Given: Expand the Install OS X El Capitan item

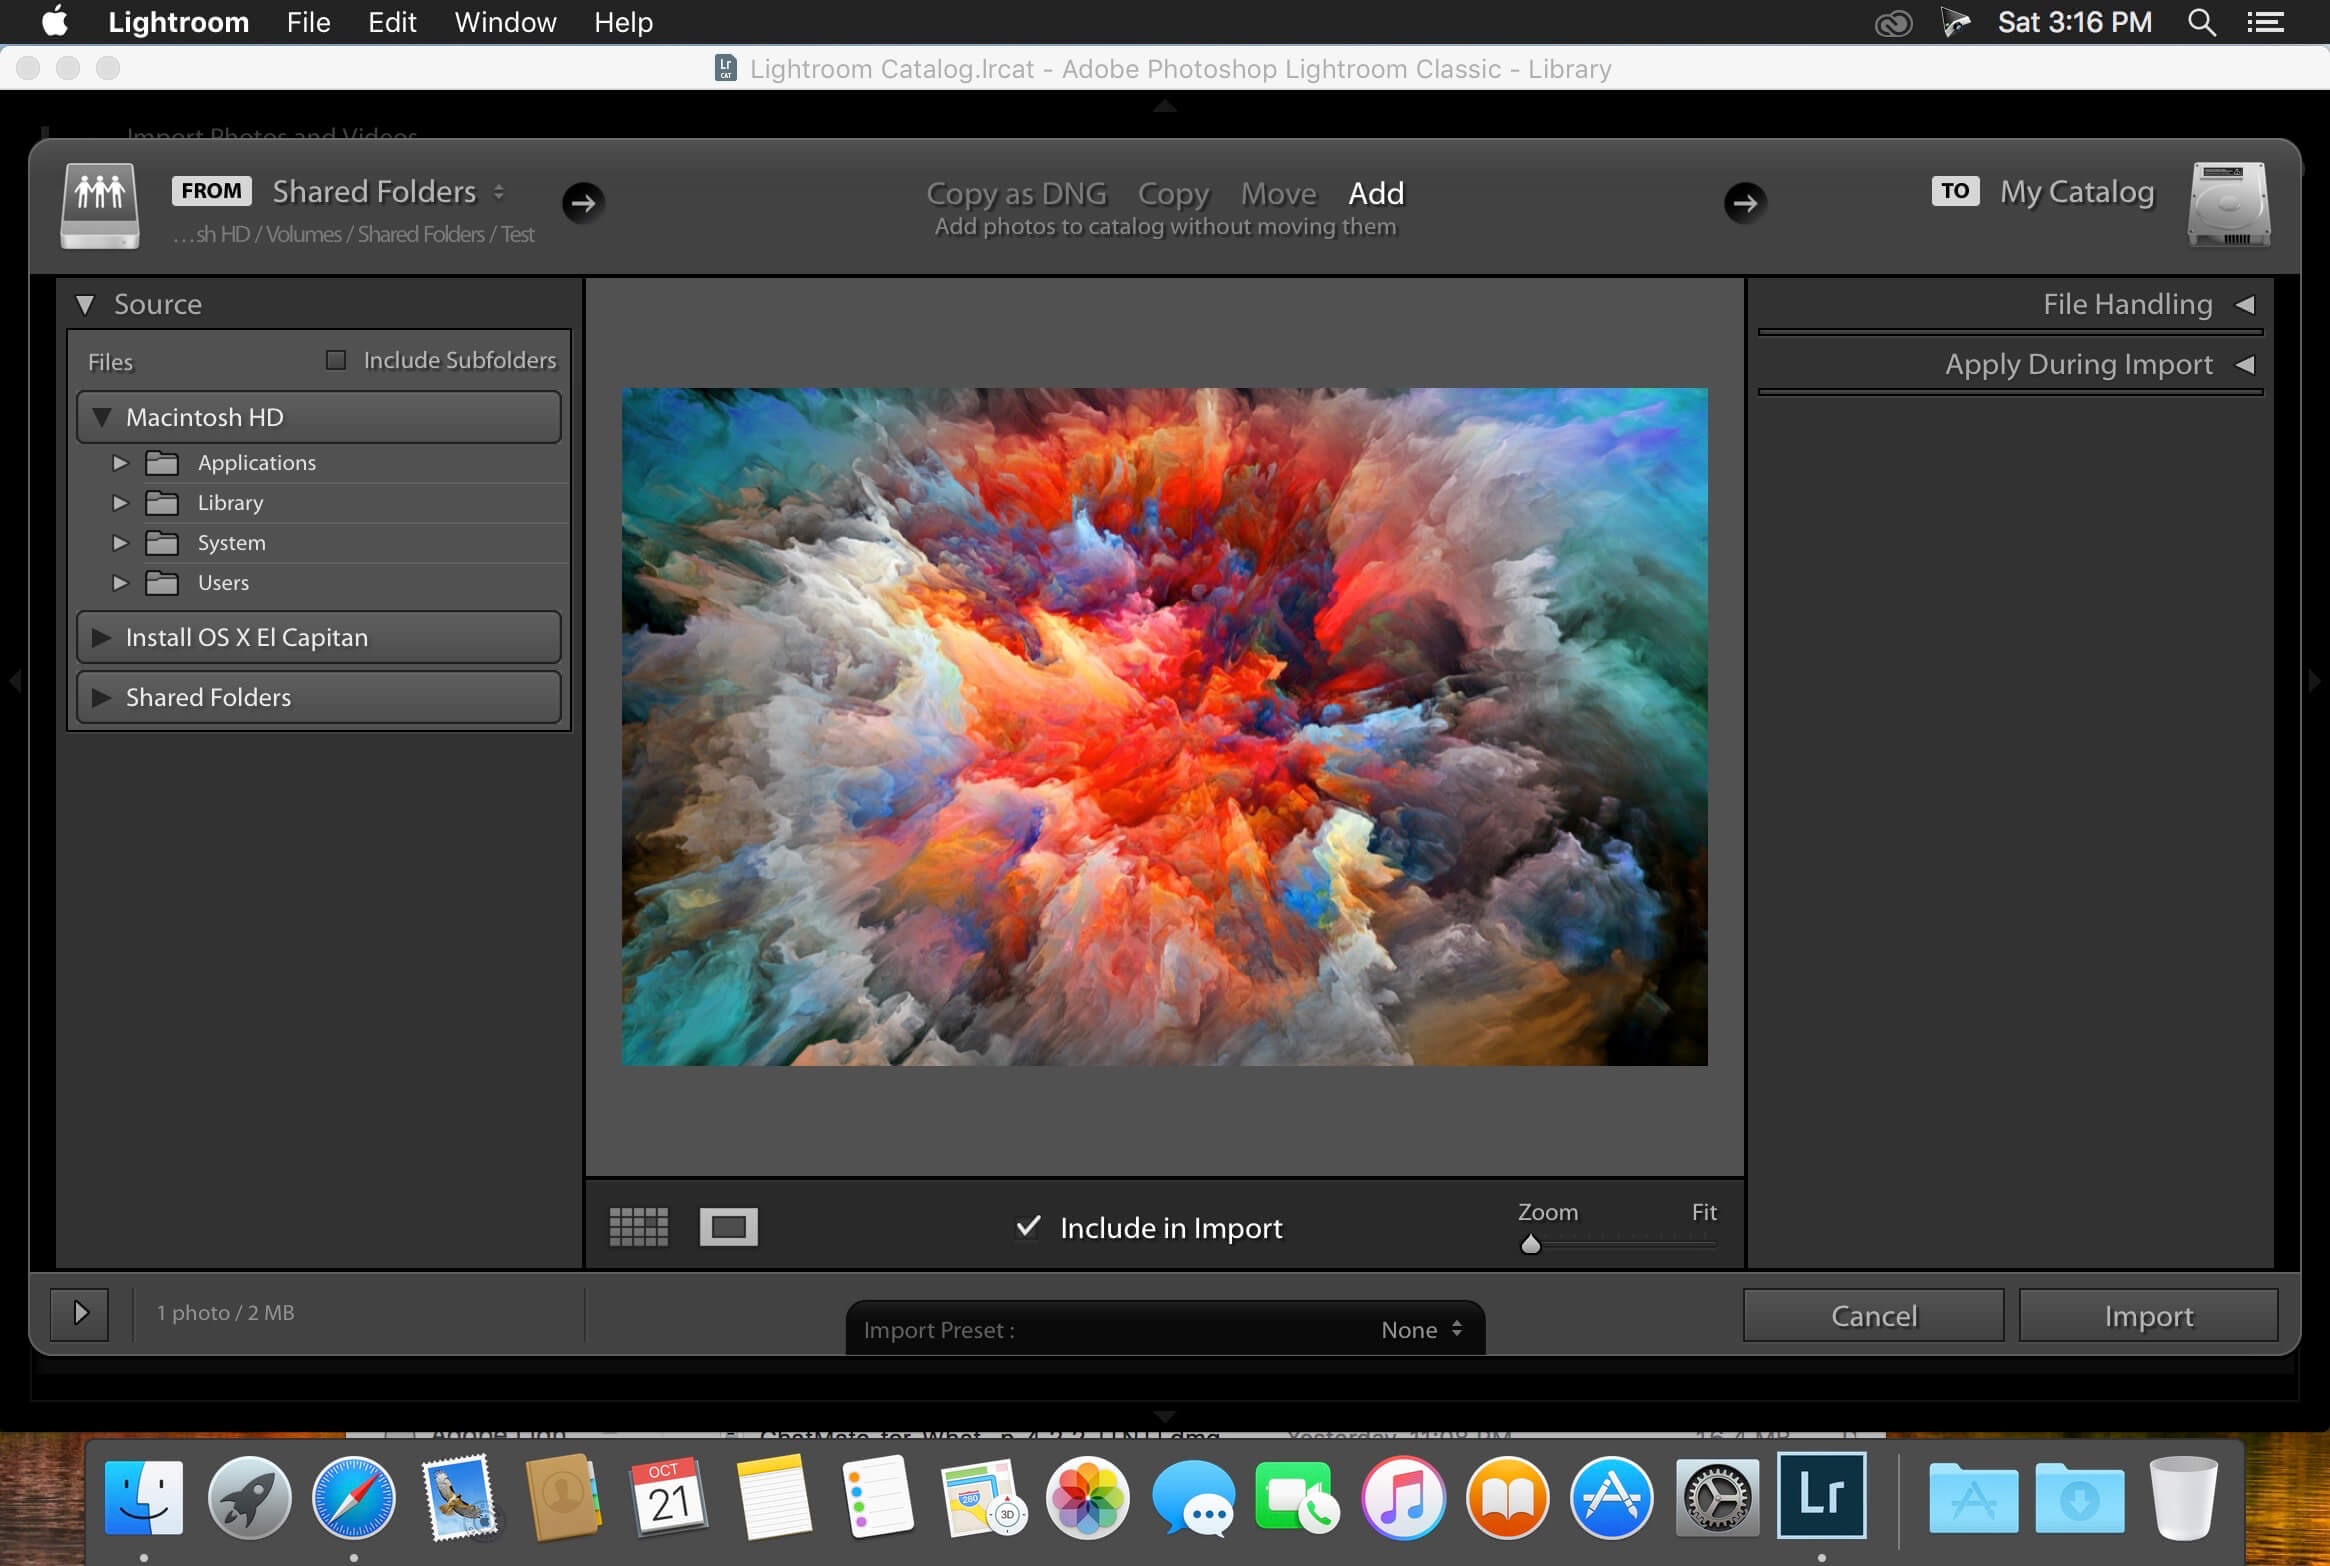Looking at the screenshot, I should click(x=100, y=638).
